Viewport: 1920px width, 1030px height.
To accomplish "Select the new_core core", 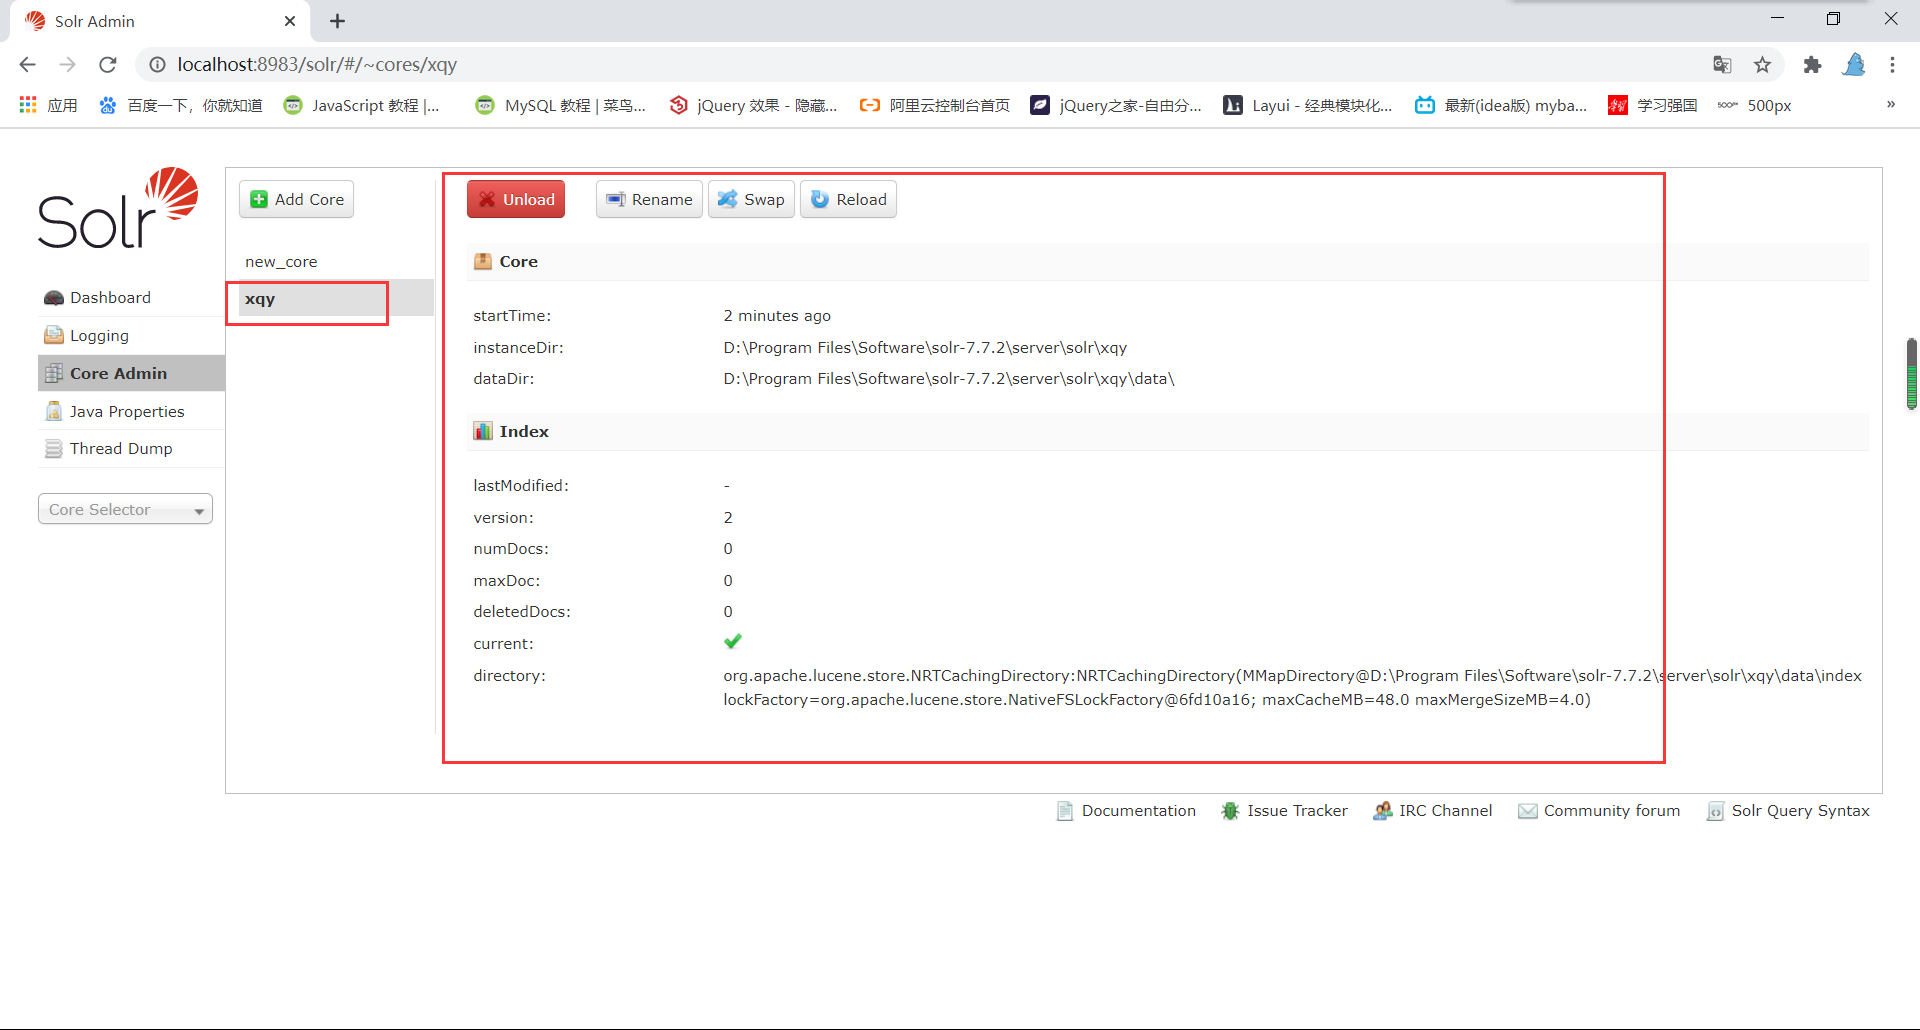I will [281, 262].
